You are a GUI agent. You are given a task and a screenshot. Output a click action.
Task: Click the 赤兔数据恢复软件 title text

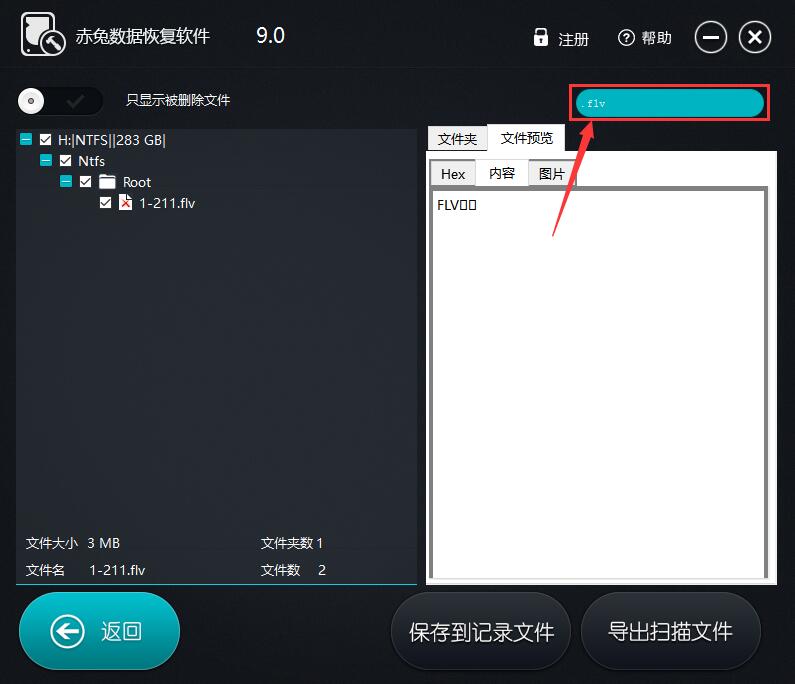click(x=142, y=36)
